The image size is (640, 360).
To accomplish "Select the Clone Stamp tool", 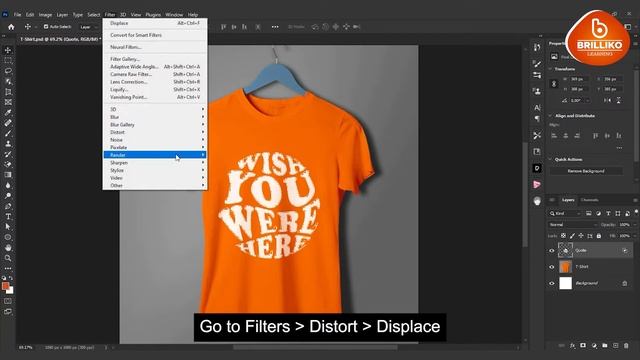I will (x=8, y=144).
